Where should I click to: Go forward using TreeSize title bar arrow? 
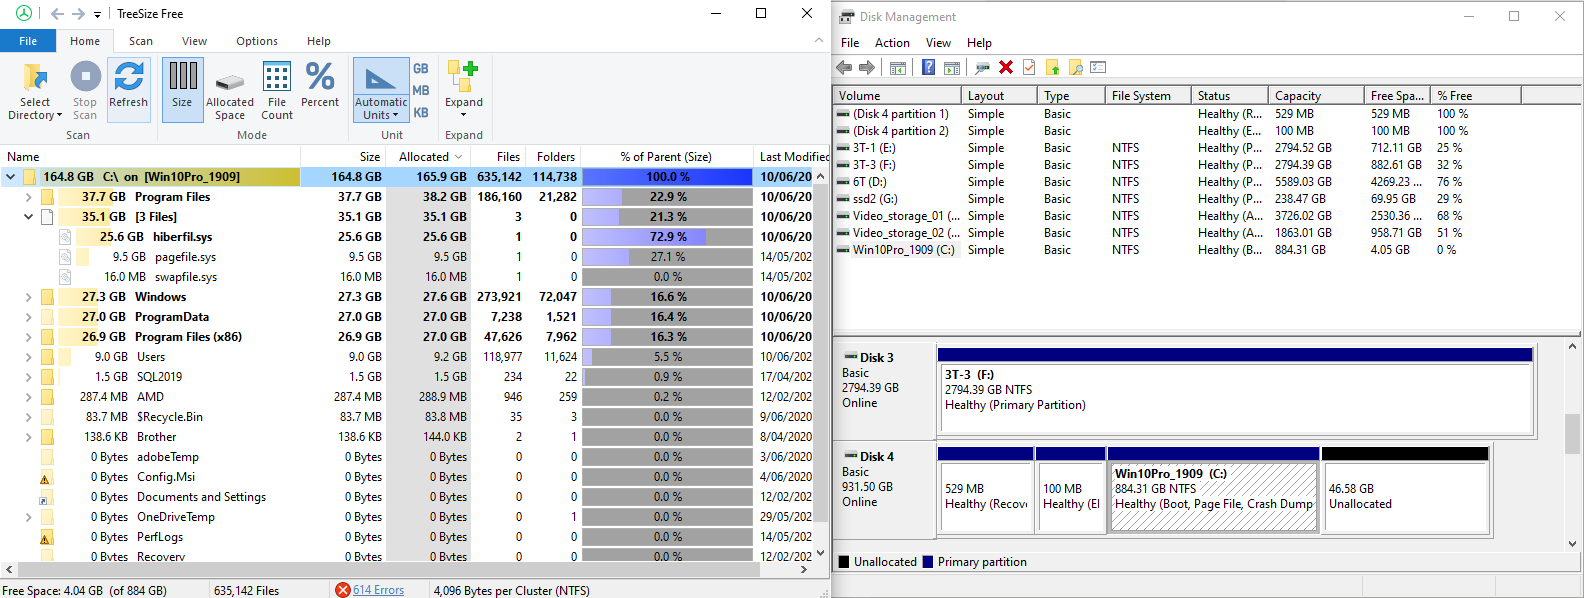click(x=78, y=14)
